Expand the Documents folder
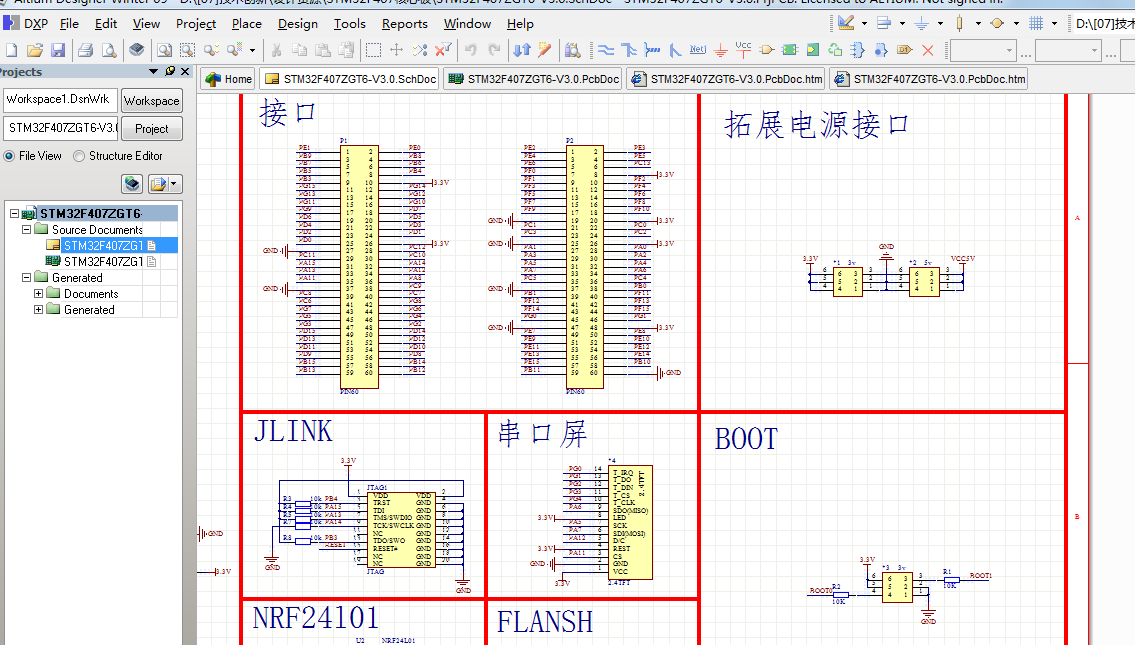The width and height of the screenshot is (1135, 645). point(38,293)
